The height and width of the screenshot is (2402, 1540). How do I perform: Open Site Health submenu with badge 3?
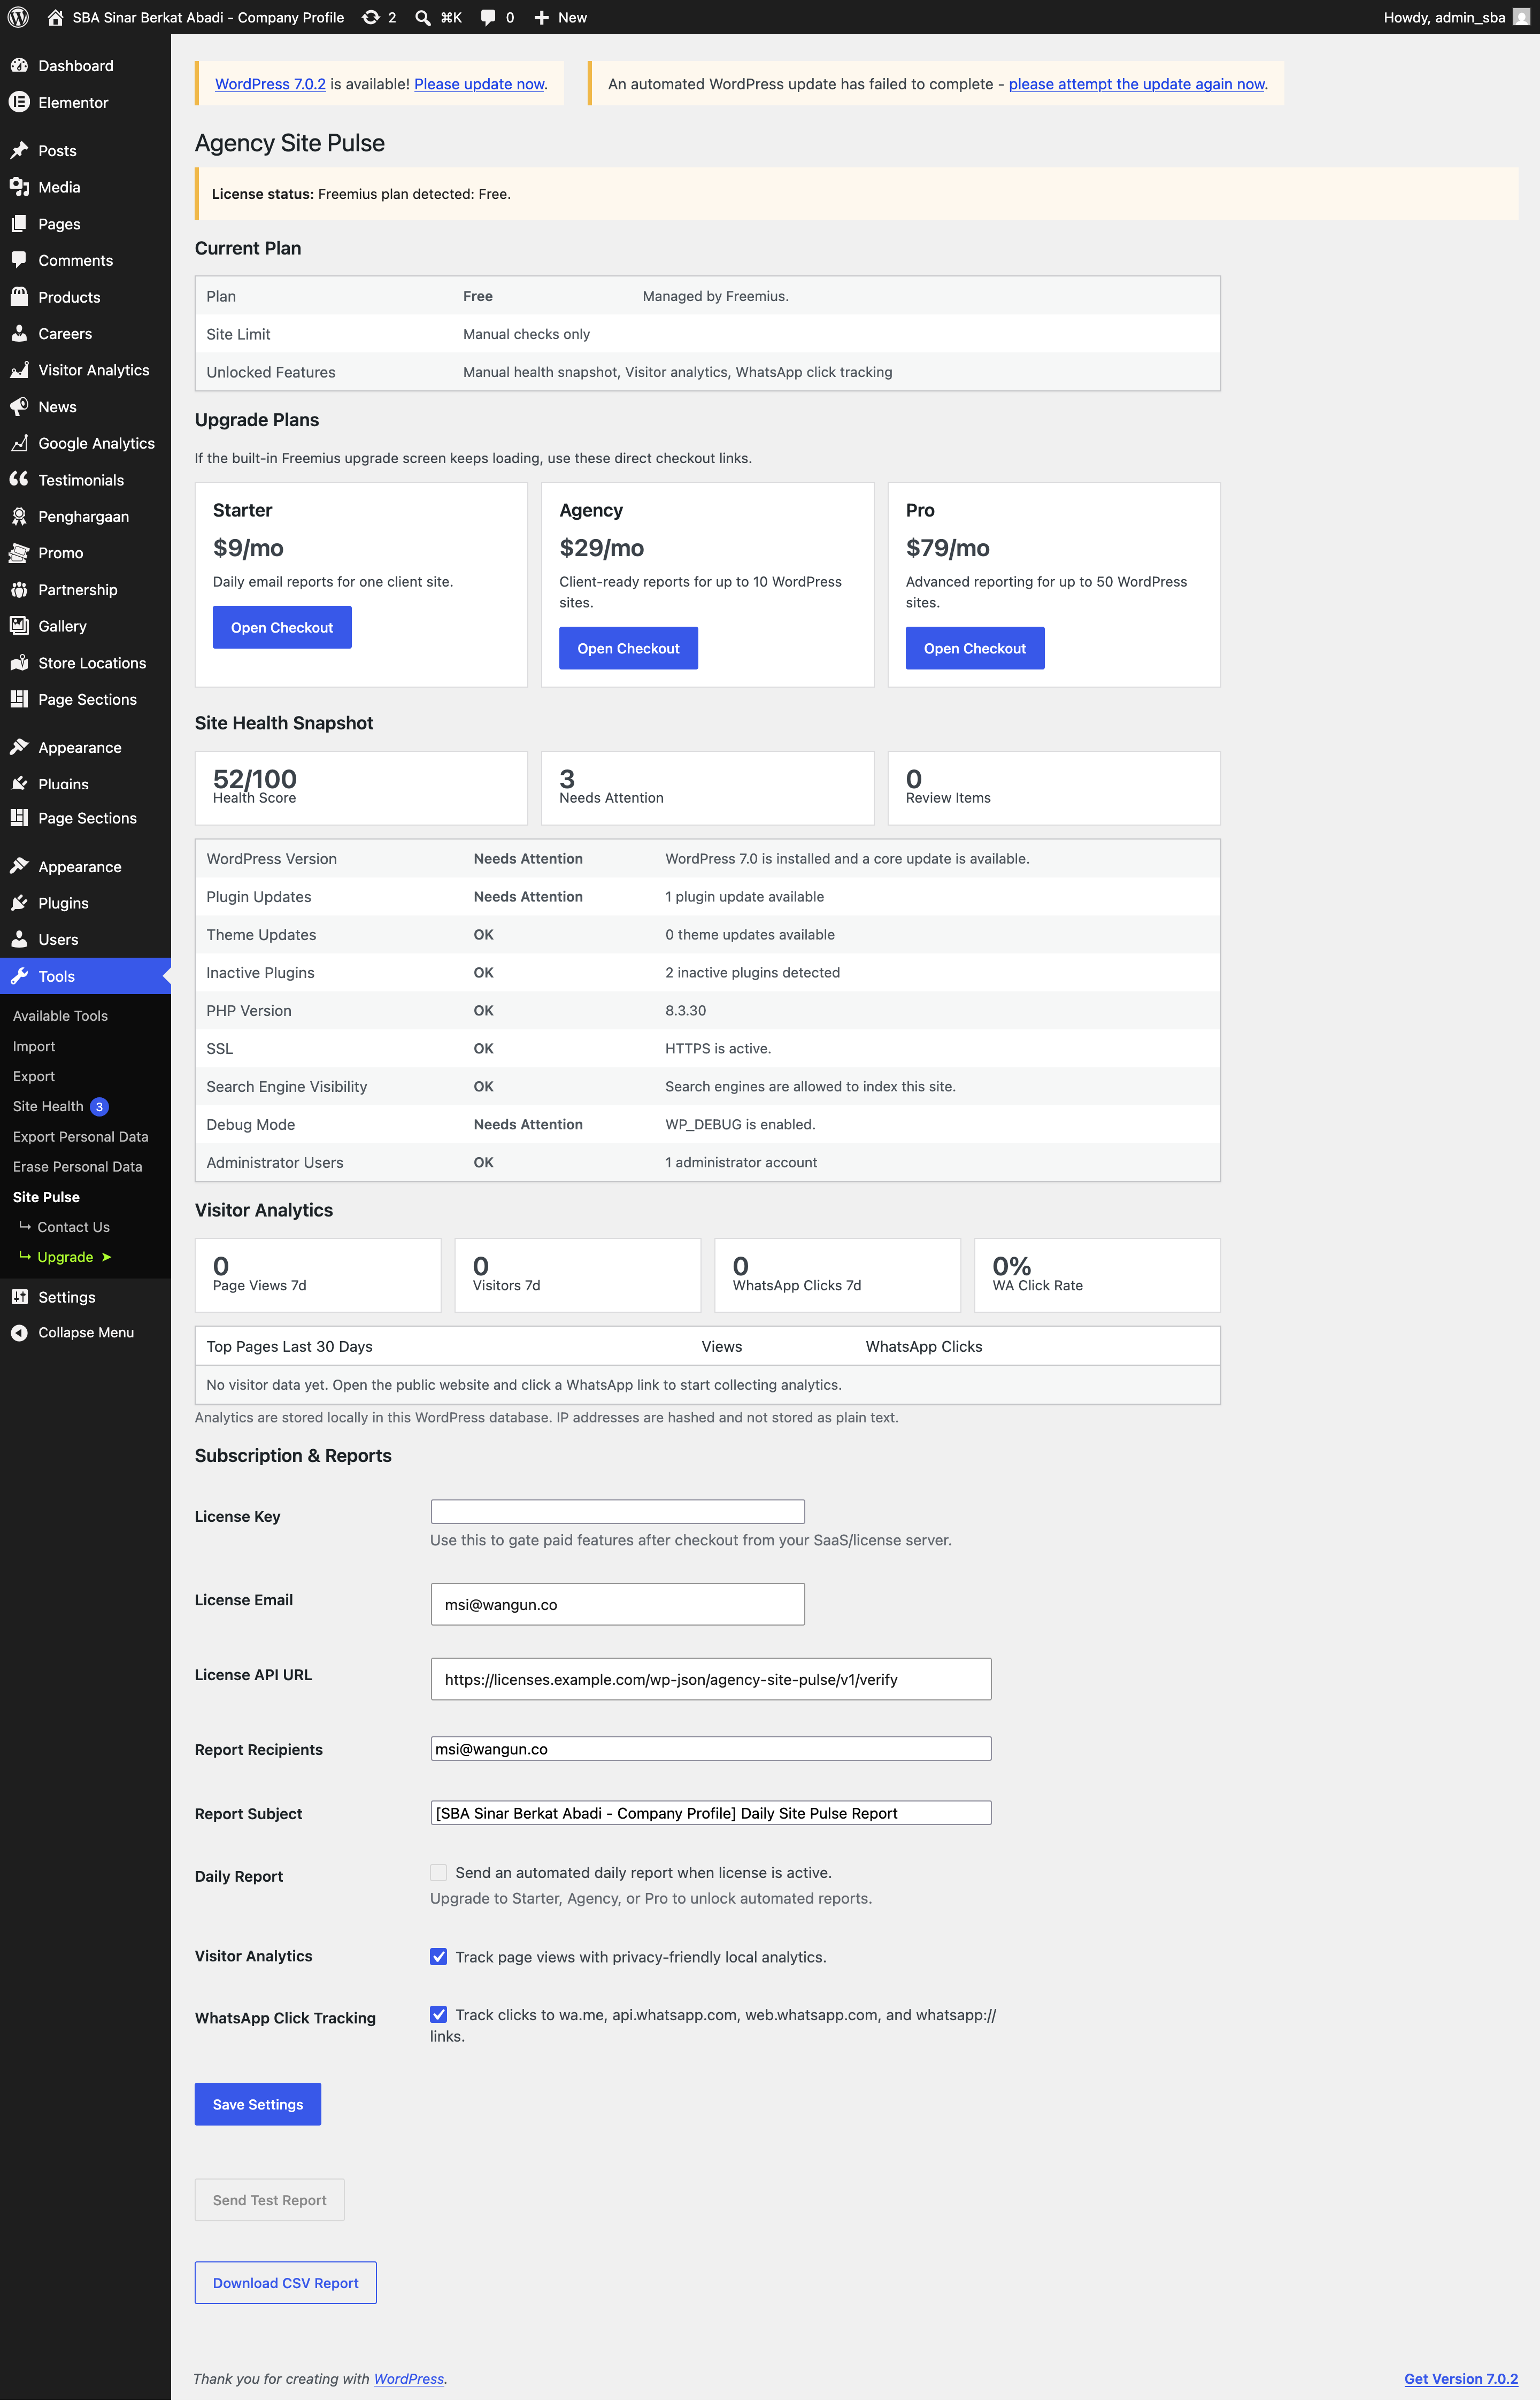click(60, 1107)
